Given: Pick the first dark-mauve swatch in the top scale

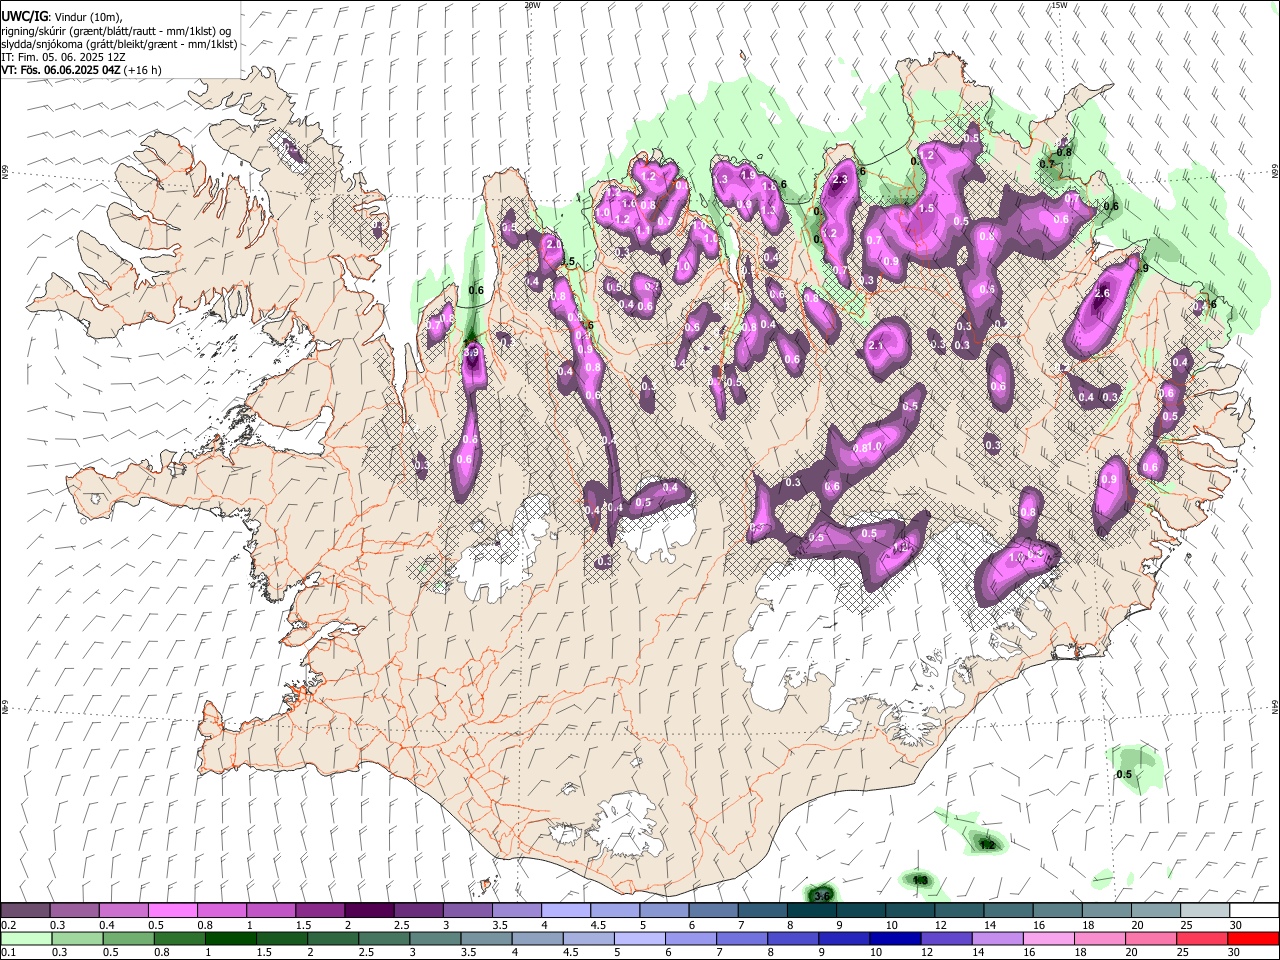Looking at the screenshot, I should point(25,911).
